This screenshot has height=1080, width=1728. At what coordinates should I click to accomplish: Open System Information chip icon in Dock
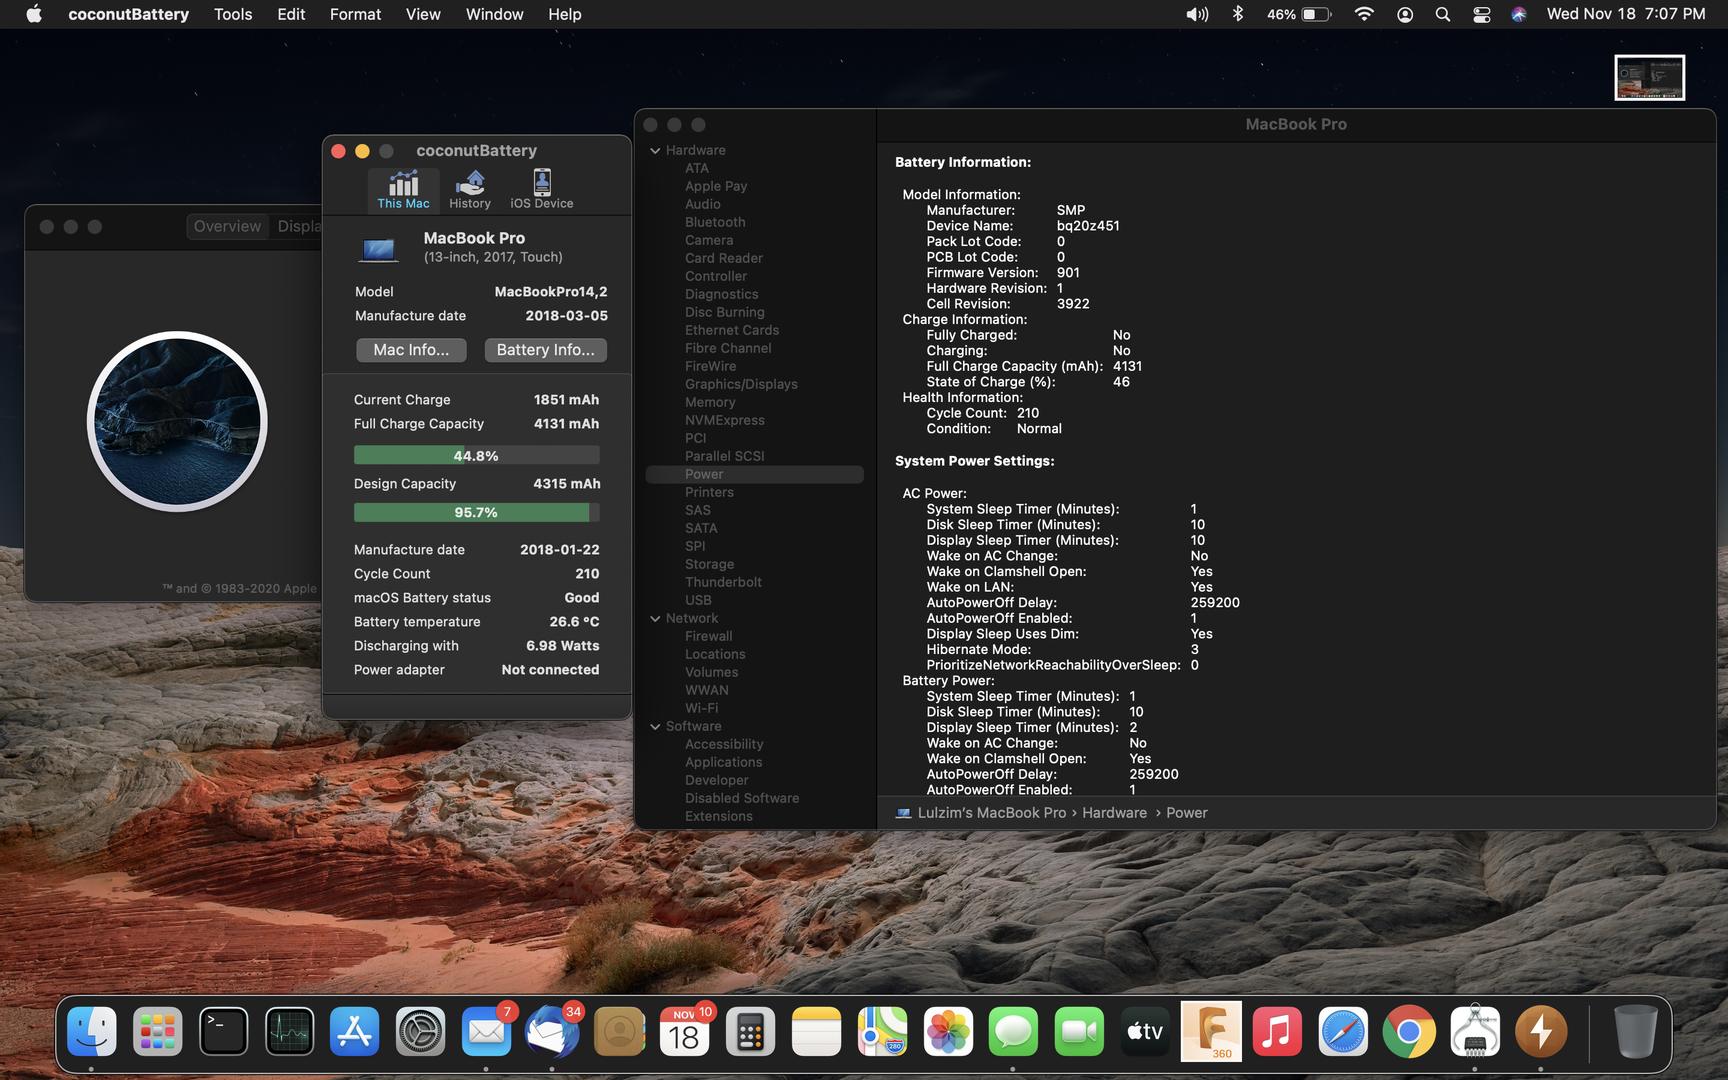1475,1031
